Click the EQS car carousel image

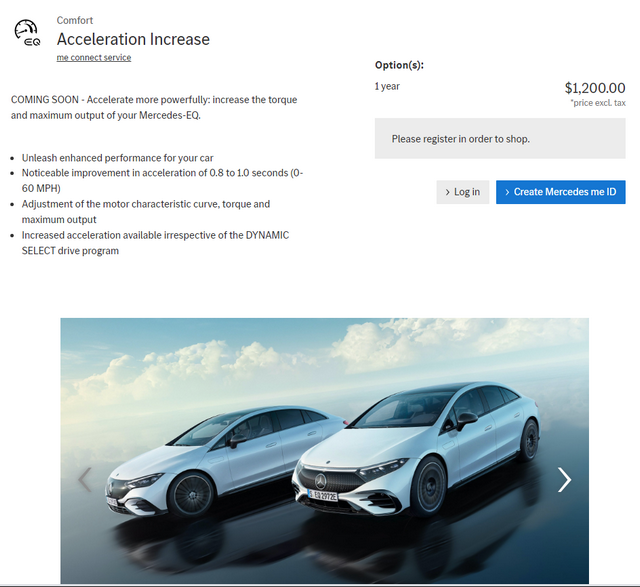[x=324, y=451]
